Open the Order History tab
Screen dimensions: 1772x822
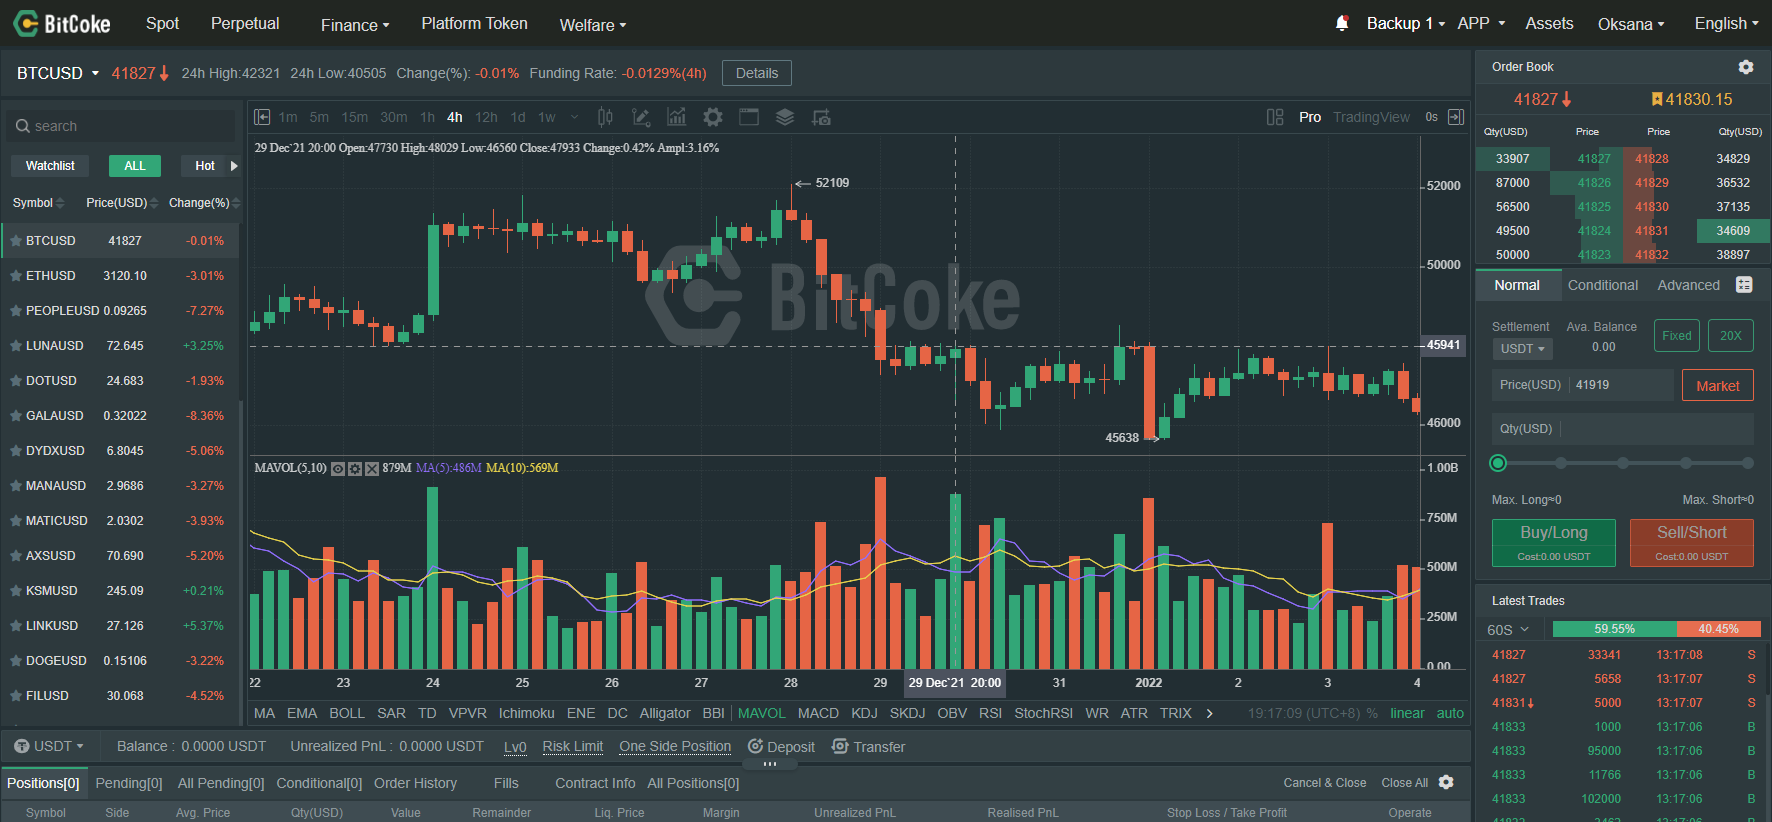(415, 783)
